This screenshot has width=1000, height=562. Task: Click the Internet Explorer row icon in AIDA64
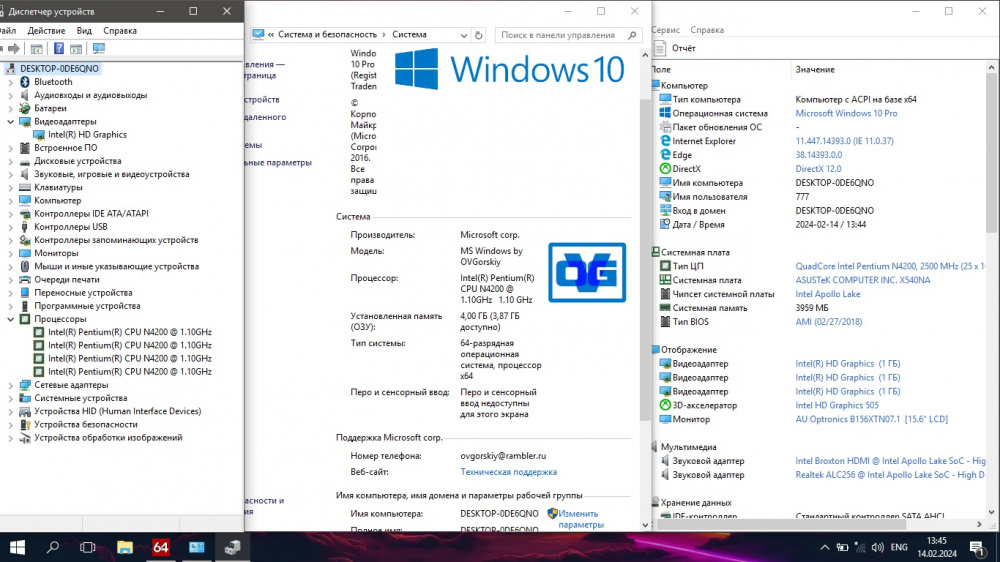[x=665, y=141]
